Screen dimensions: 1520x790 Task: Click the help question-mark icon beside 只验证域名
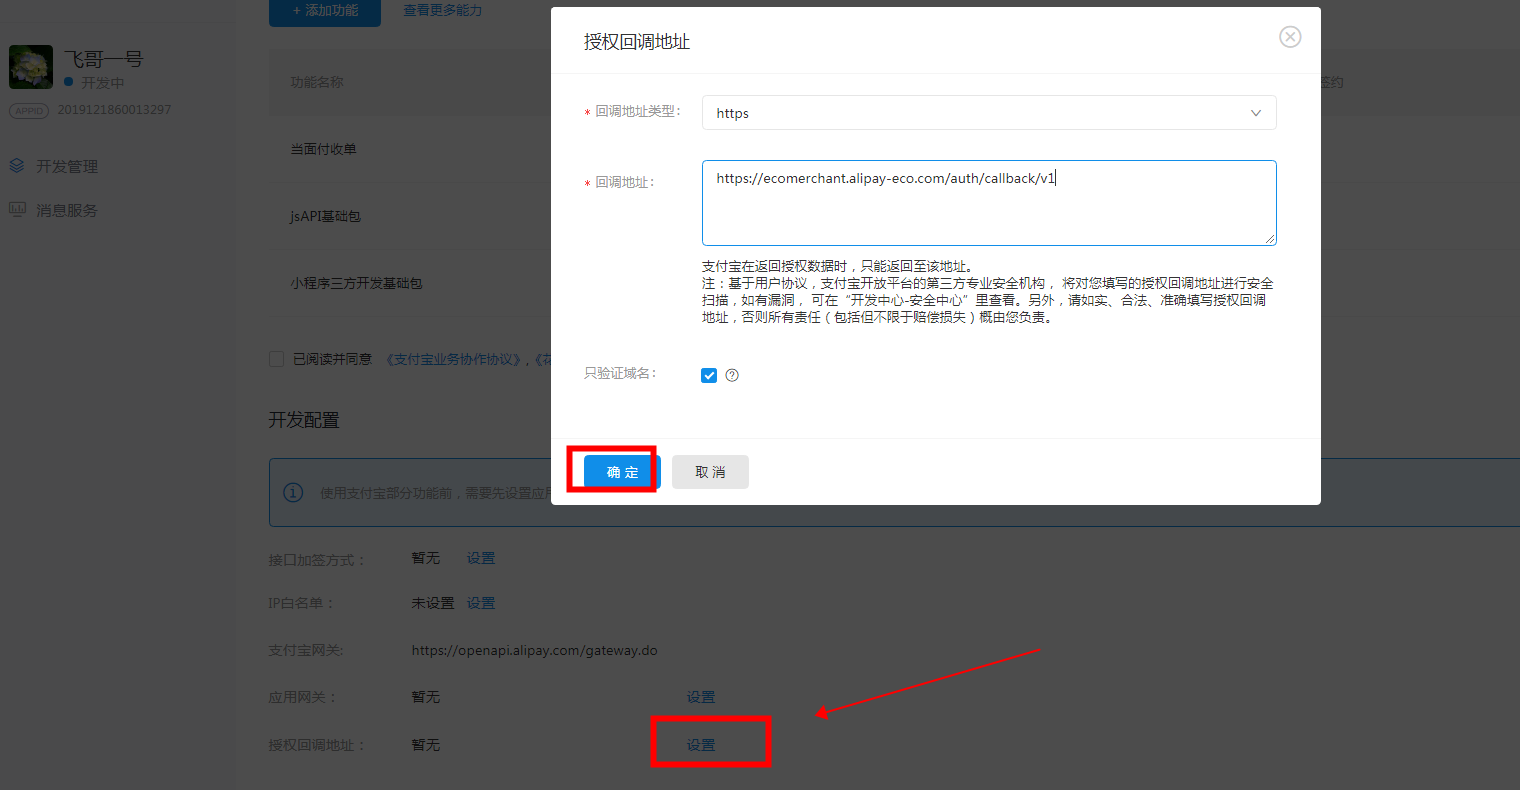click(x=732, y=375)
